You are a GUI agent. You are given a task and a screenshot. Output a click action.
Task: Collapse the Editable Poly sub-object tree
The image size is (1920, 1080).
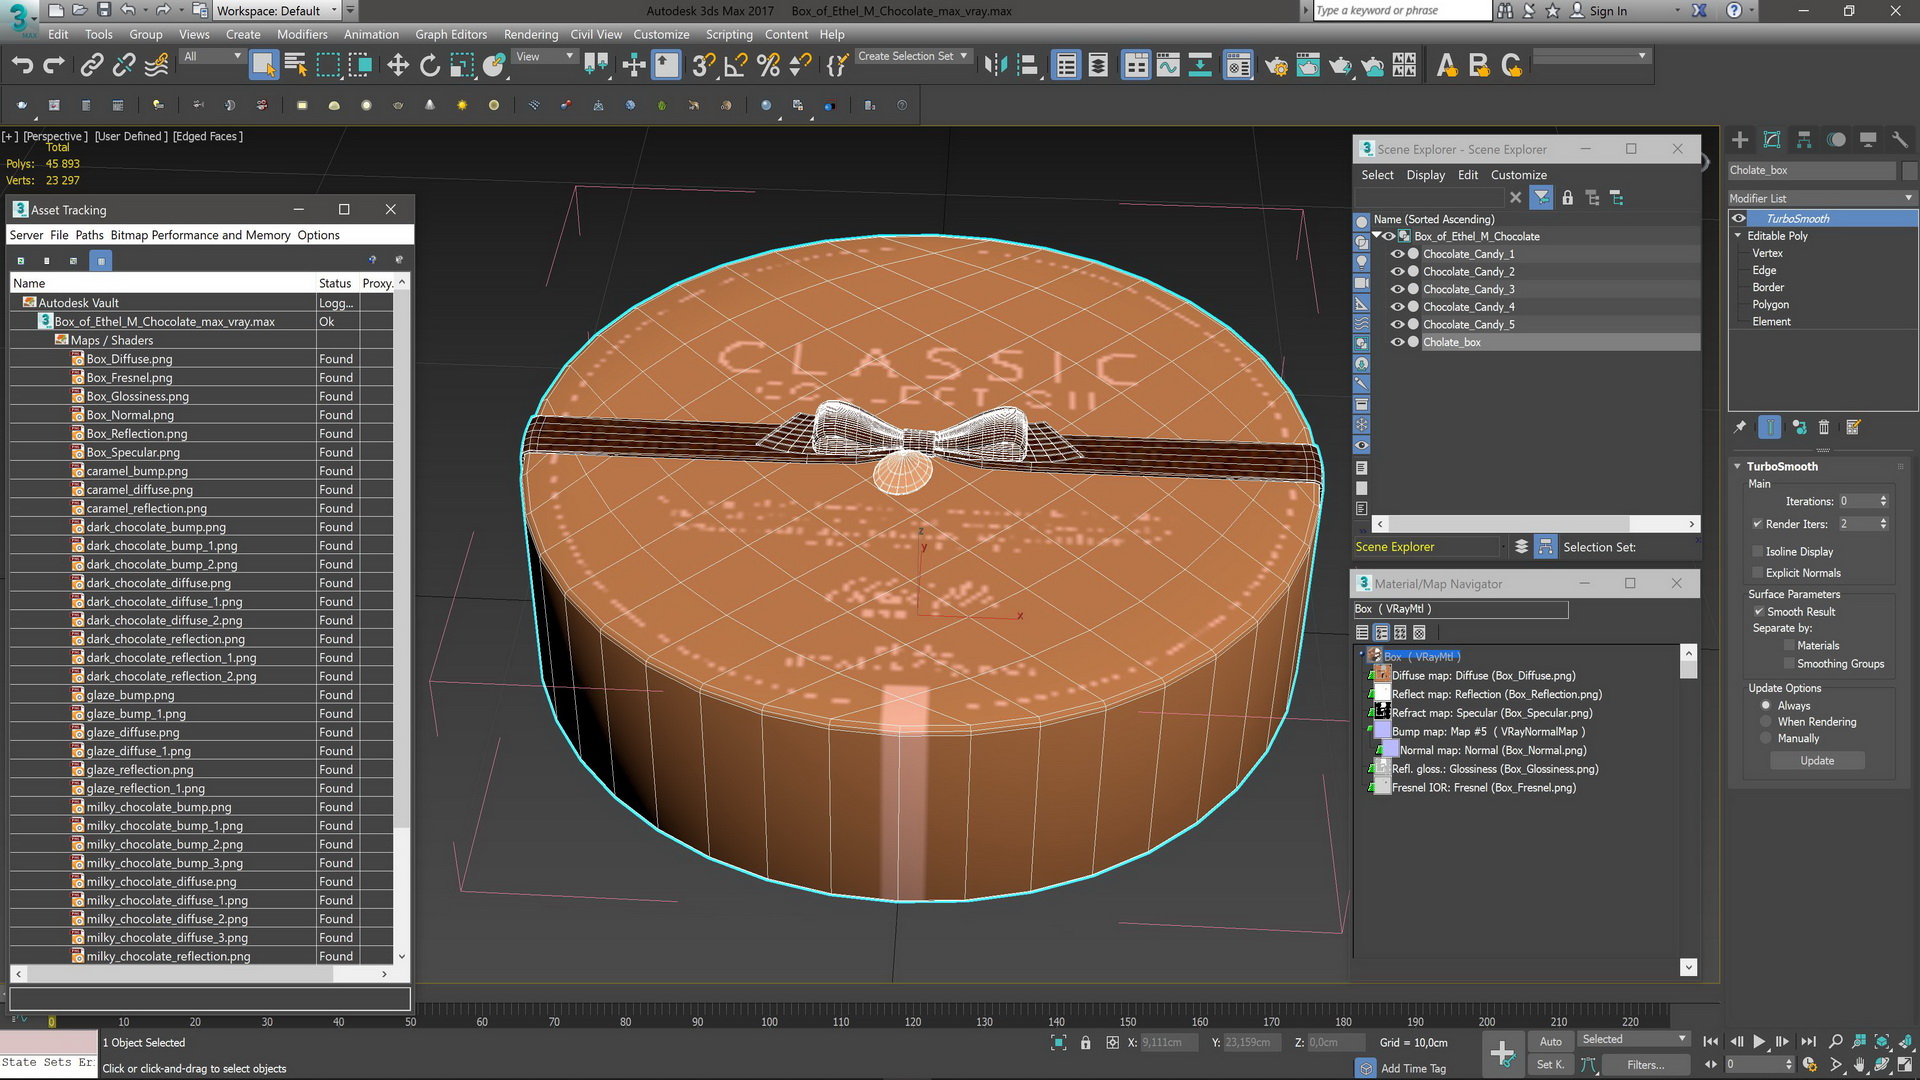pos(1738,236)
